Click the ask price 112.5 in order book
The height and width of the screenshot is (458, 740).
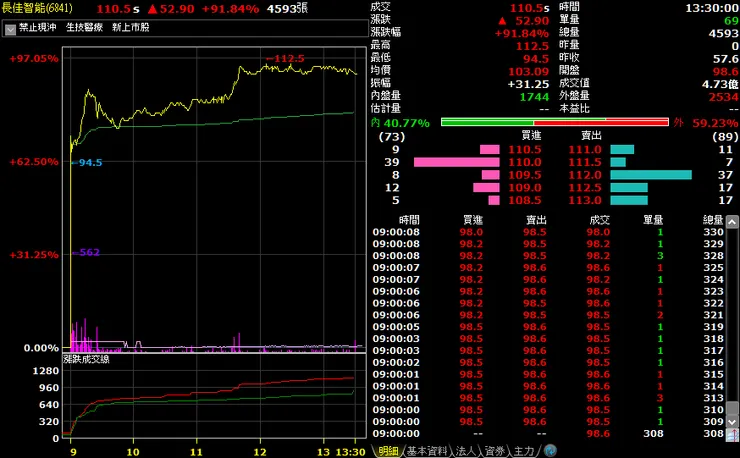click(x=585, y=188)
